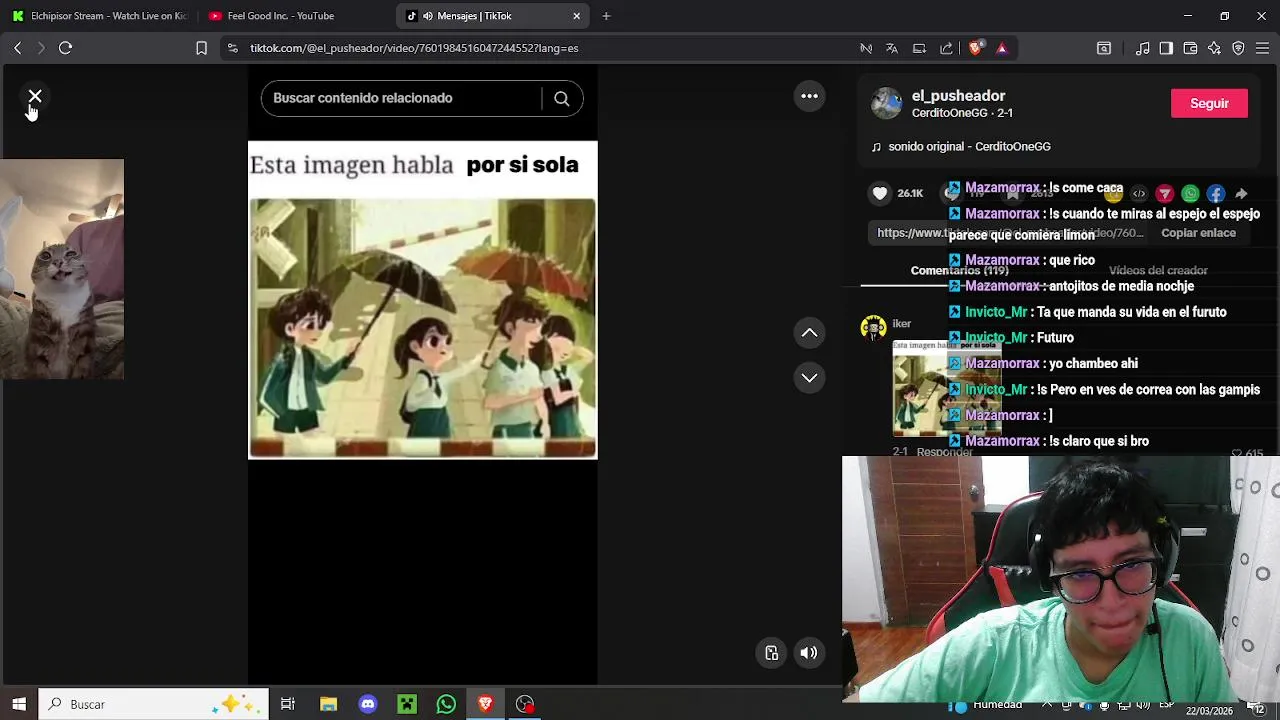Screen dimensions: 1280x720
Task: Share via the red send-to-friends icon
Action: pos(1165,194)
